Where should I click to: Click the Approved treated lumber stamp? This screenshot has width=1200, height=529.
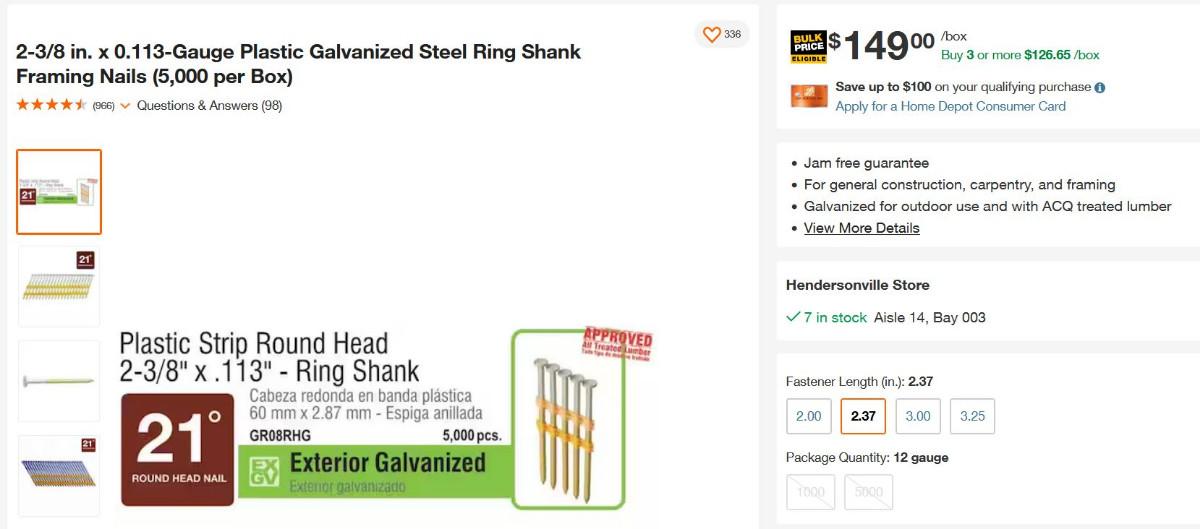[x=616, y=343]
